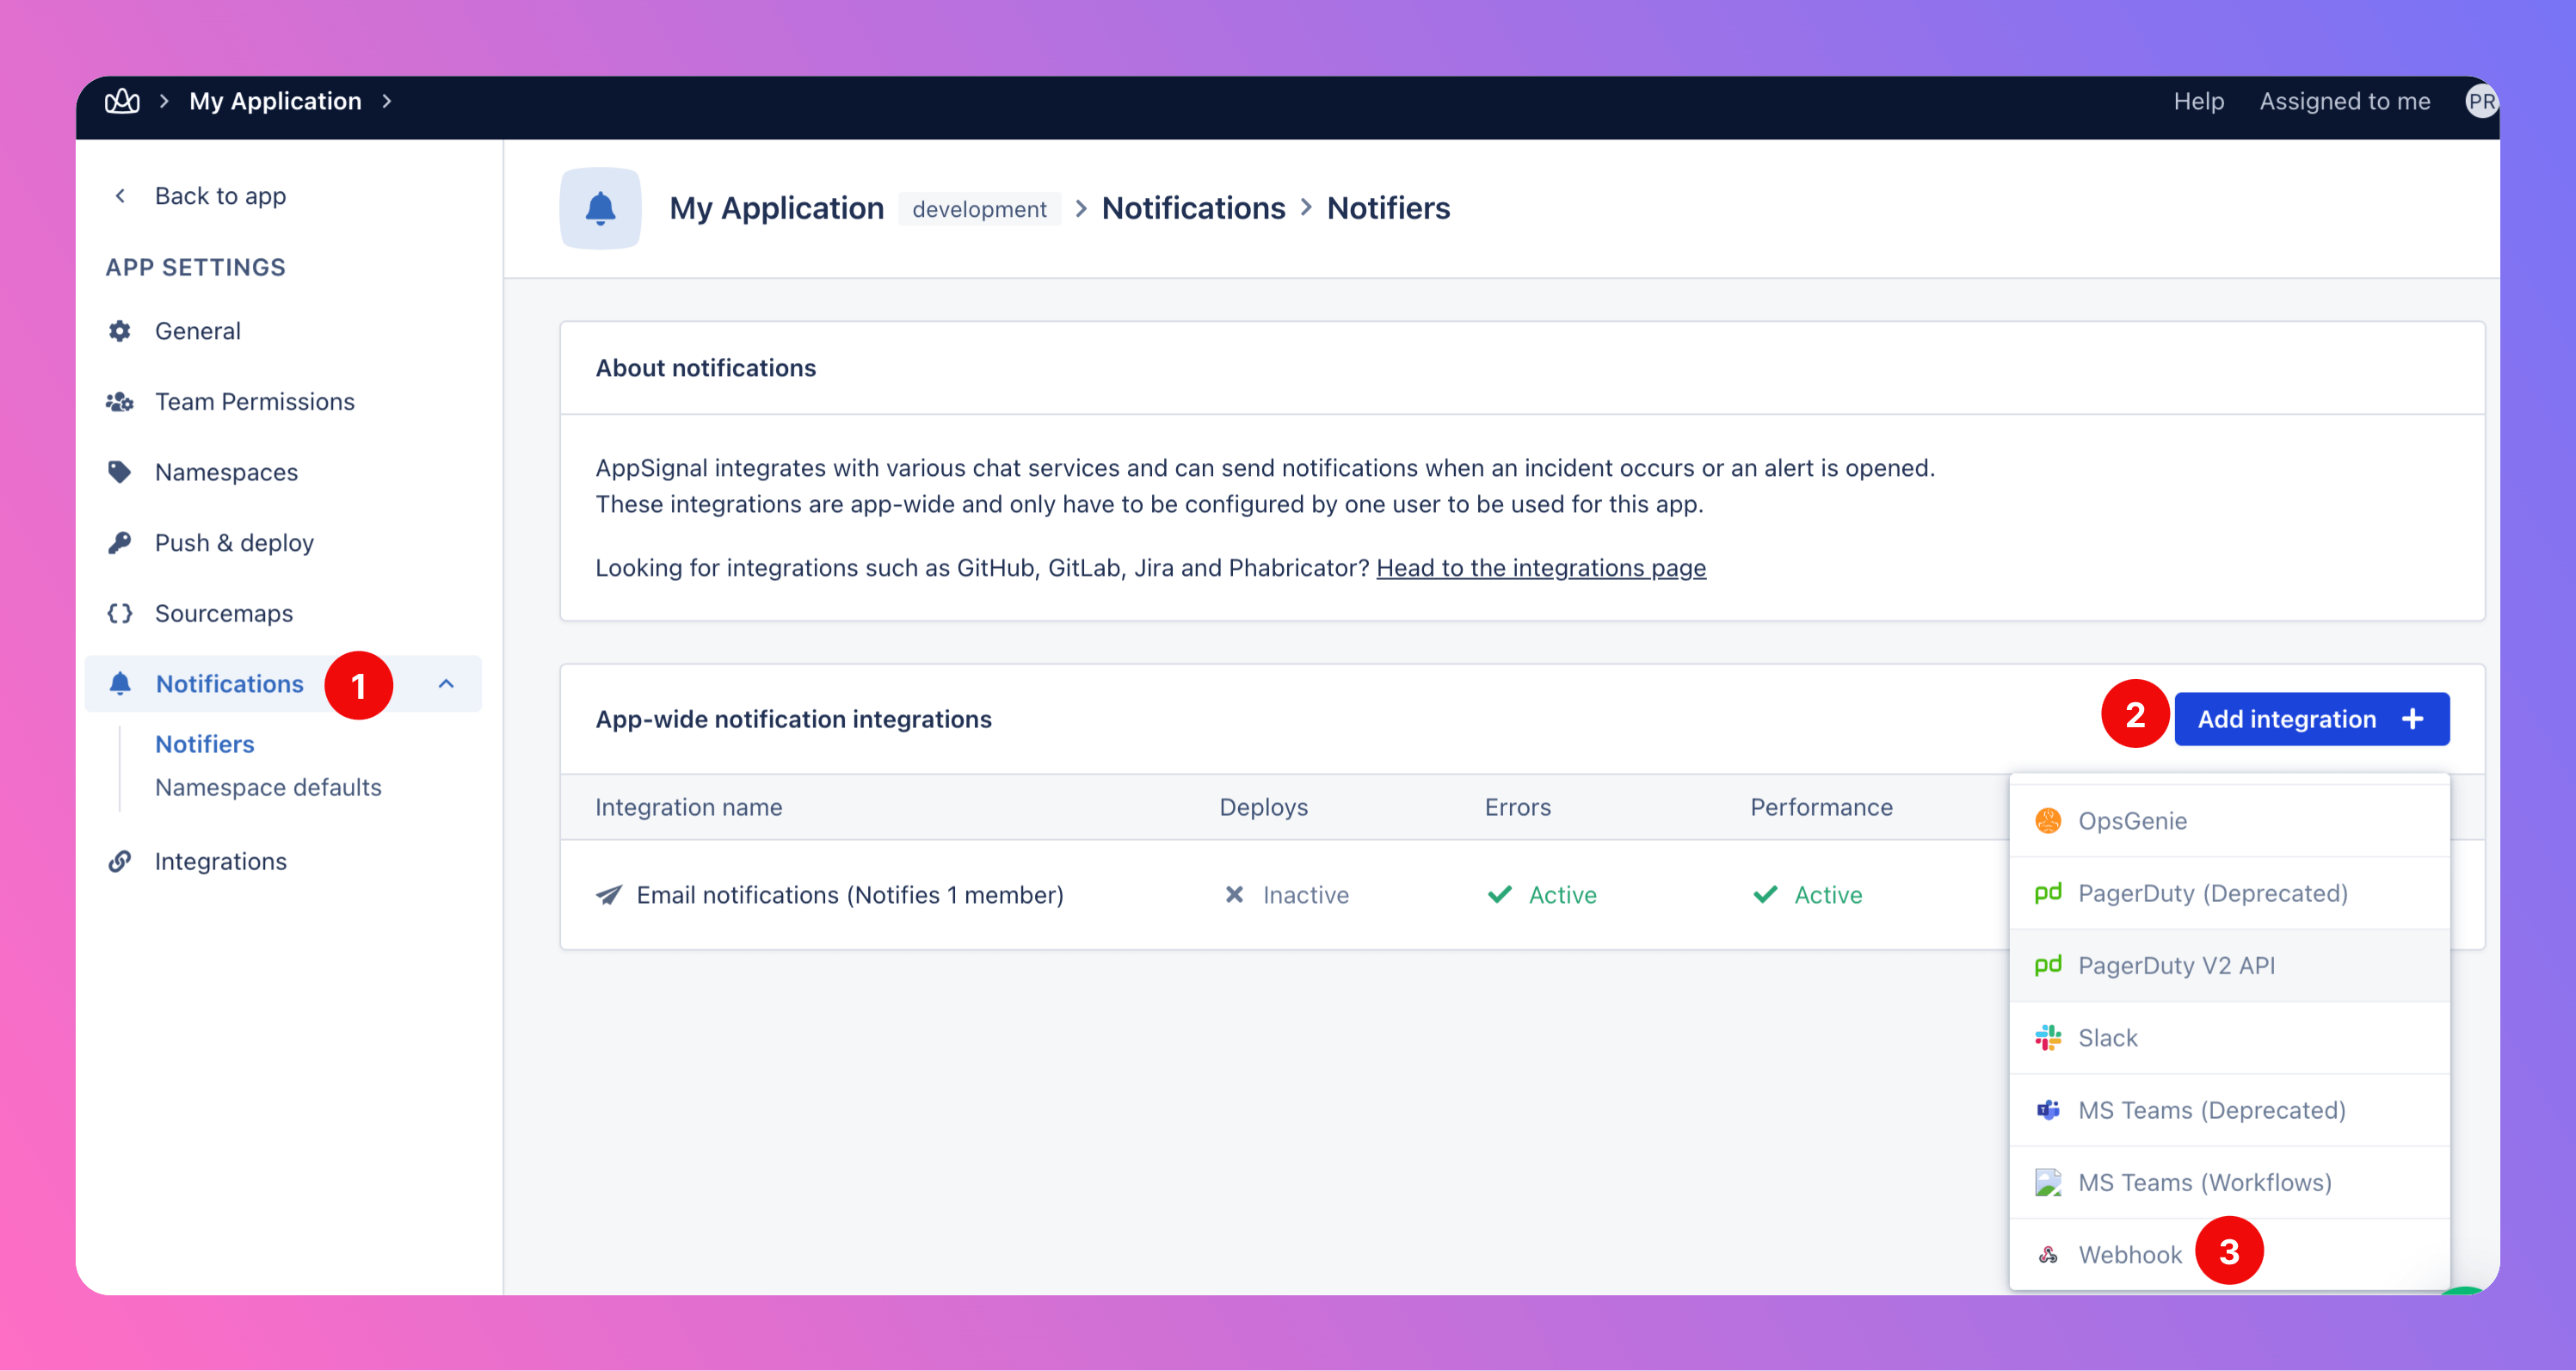Click the Integrations link icon in sidebar

pos(120,861)
